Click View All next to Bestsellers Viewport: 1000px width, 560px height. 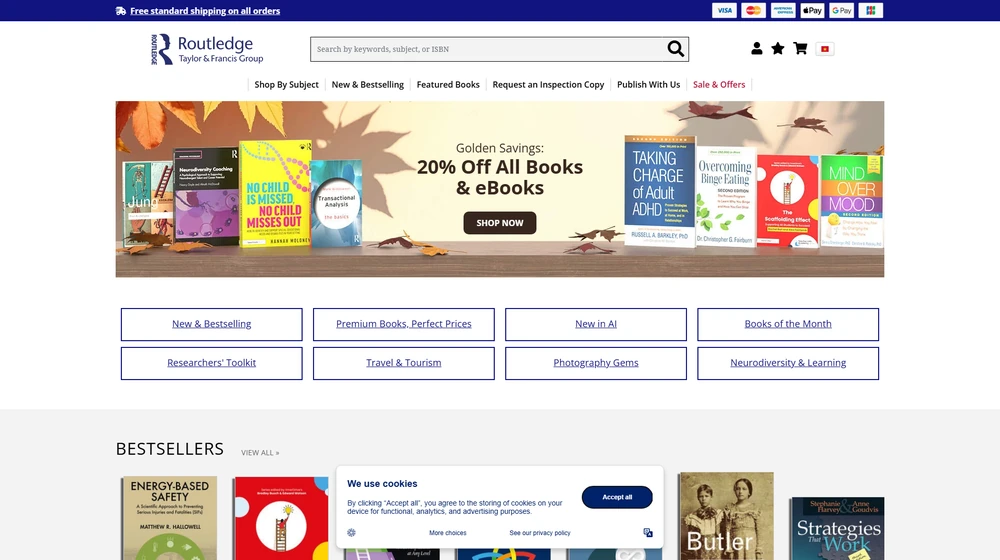coord(260,453)
